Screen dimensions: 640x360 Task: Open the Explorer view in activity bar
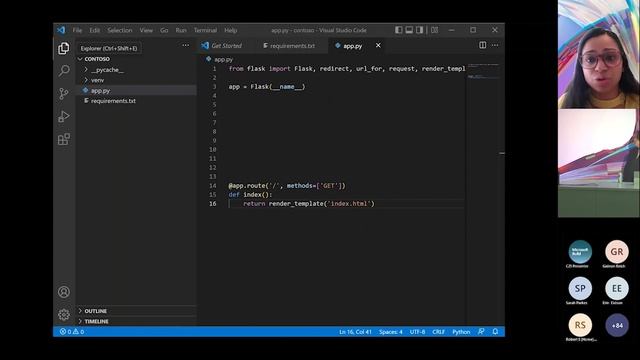coord(64,48)
